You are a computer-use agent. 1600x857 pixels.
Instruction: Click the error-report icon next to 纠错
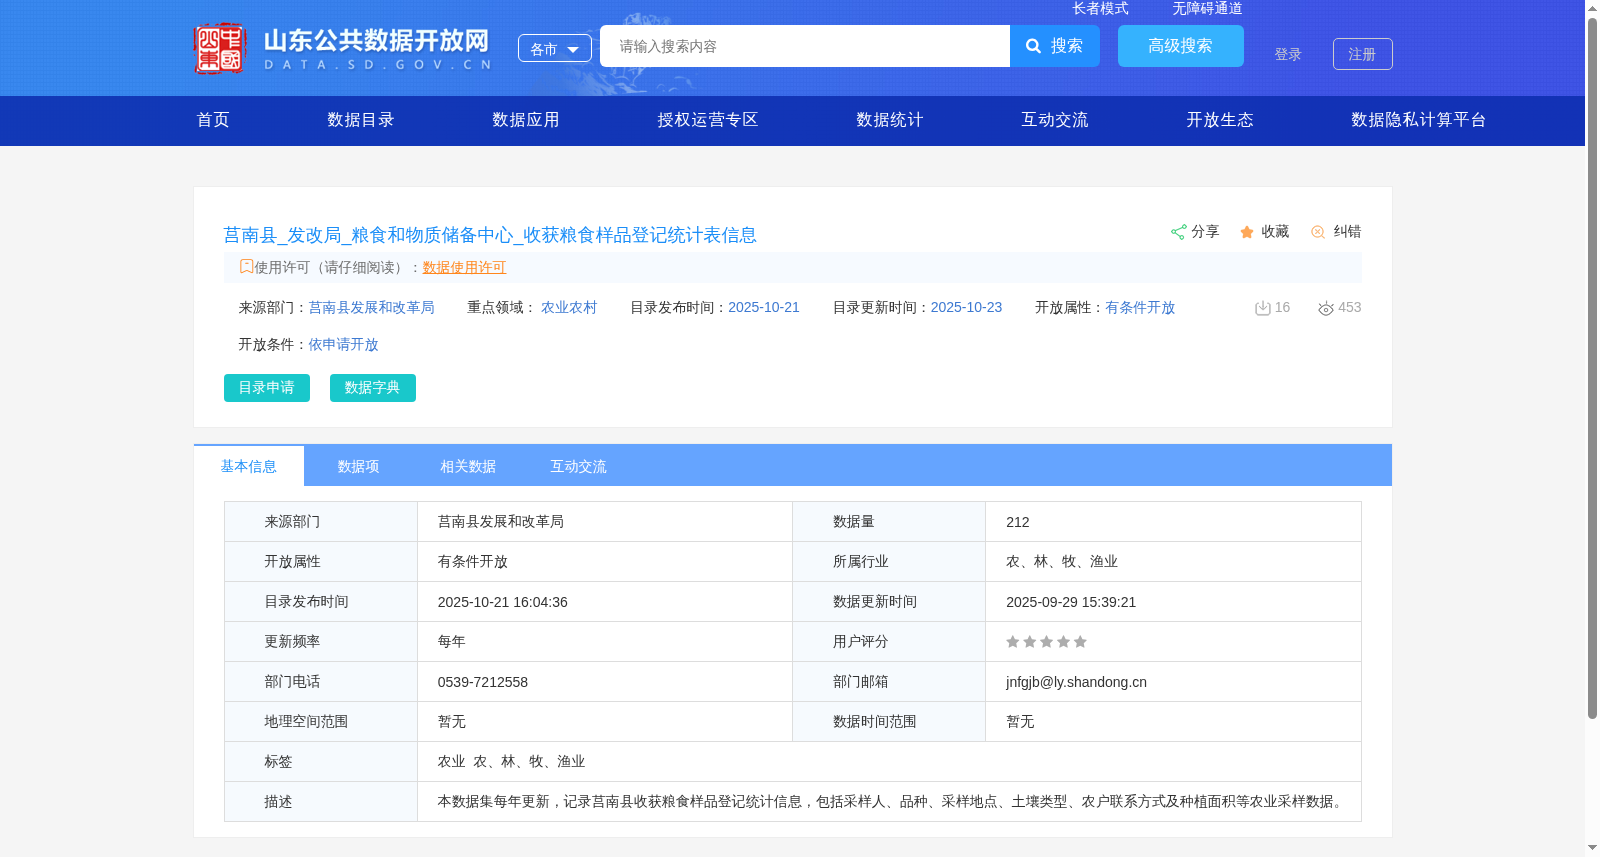[x=1318, y=232]
